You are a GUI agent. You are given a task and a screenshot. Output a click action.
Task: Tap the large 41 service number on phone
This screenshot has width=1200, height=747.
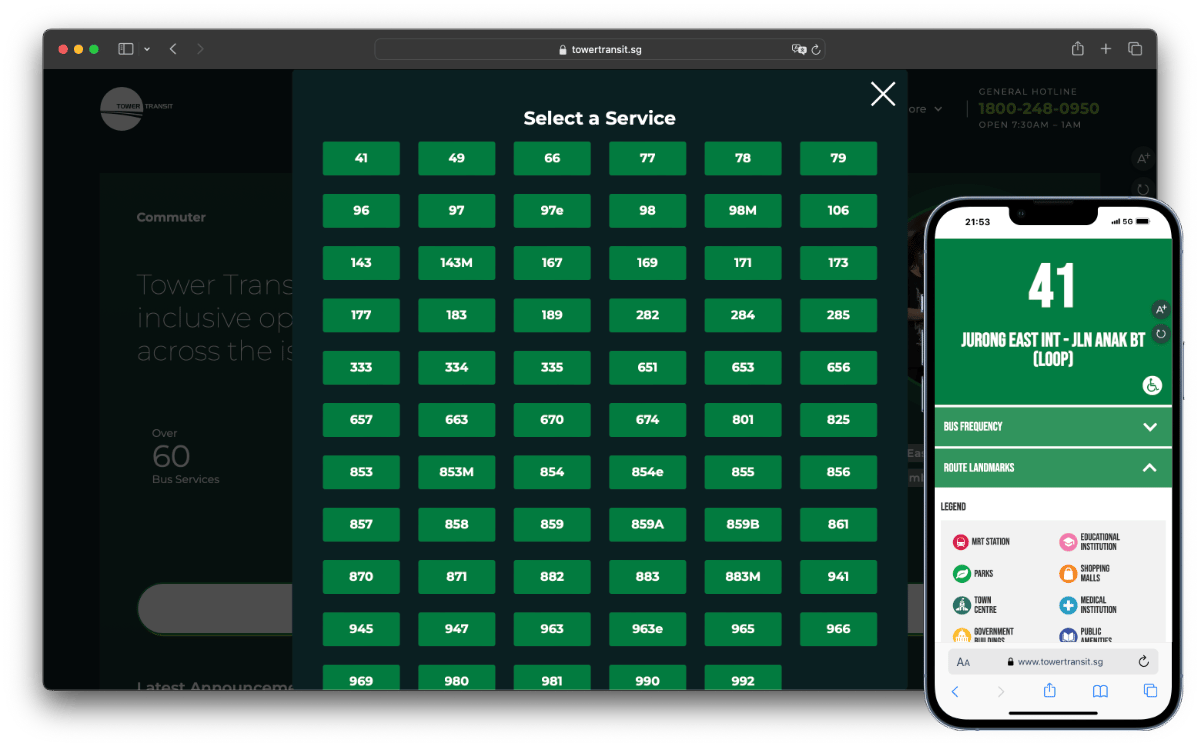click(1052, 286)
